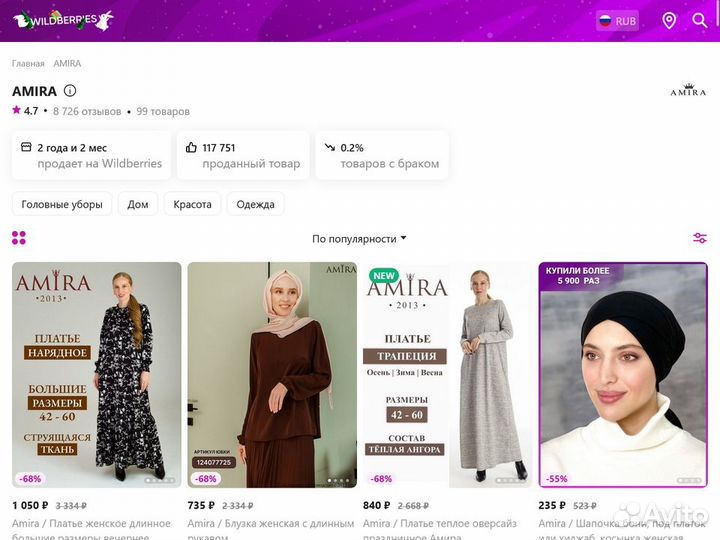Open AMIRA breadcrumb link

click(67, 63)
